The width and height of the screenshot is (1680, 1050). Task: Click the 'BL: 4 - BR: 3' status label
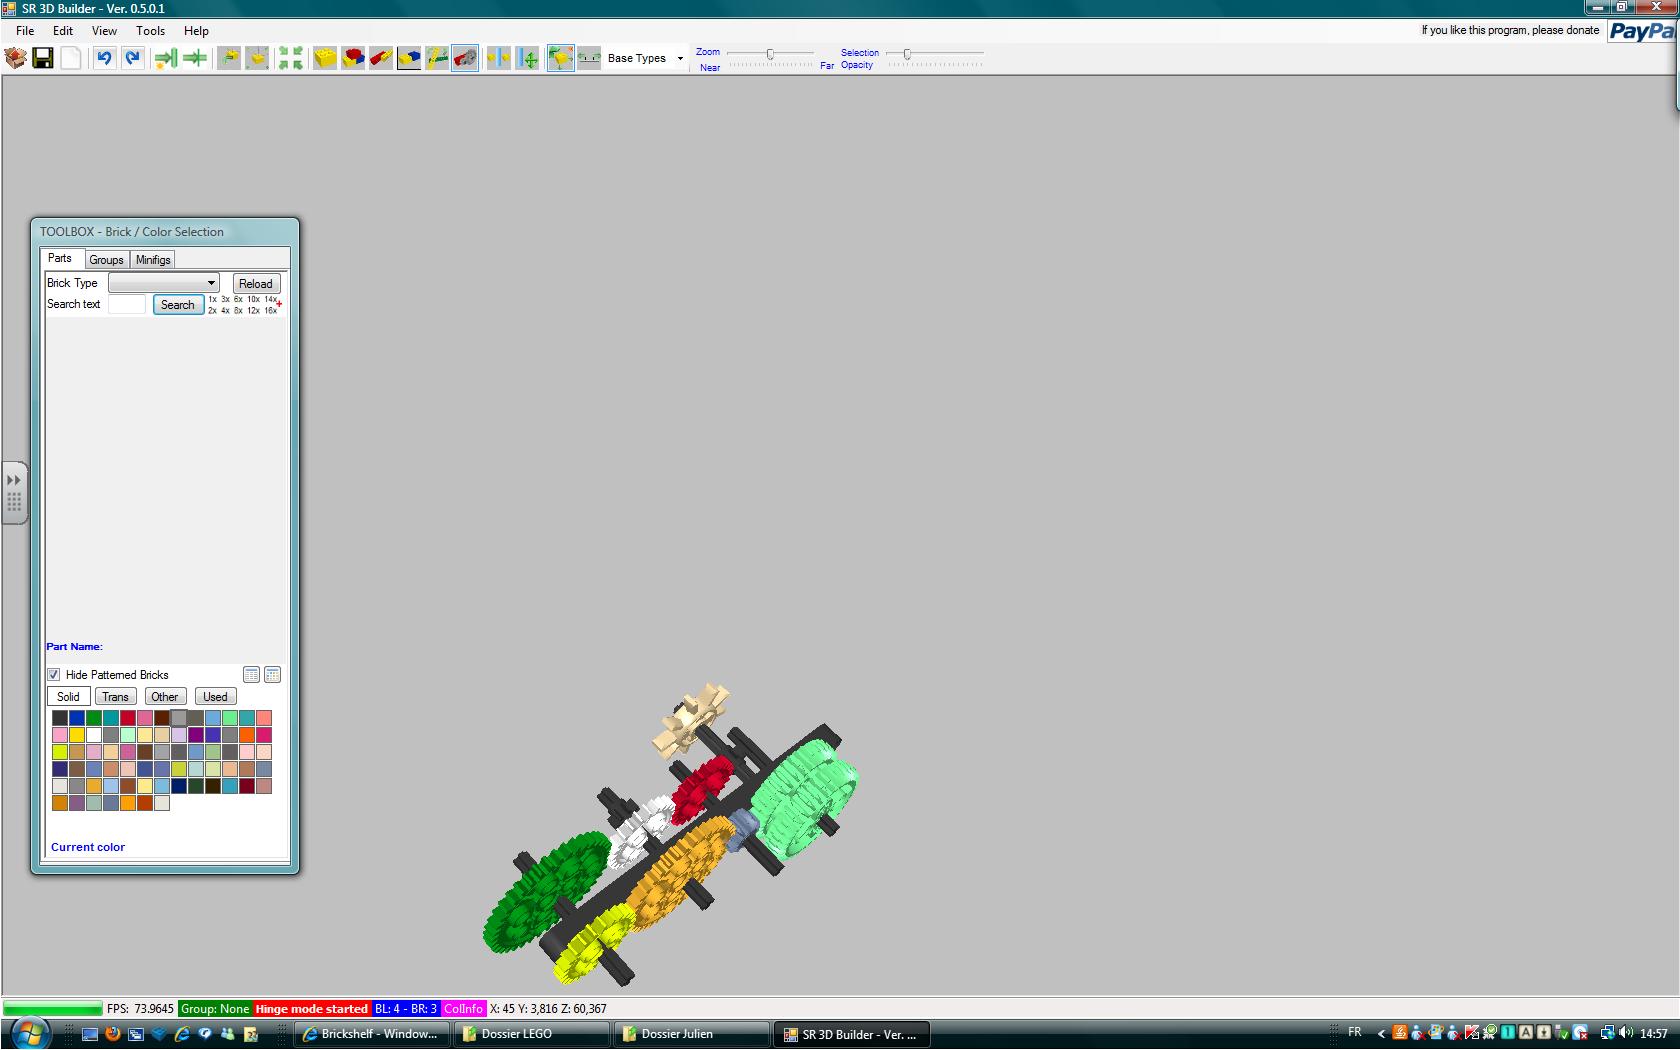pos(406,1009)
